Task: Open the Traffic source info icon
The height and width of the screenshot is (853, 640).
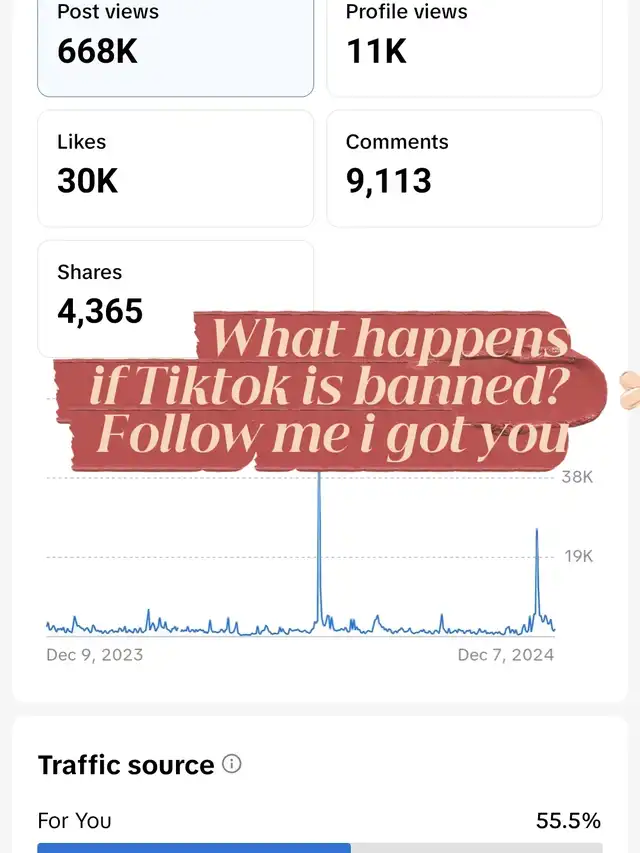Action: coord(232,764)
